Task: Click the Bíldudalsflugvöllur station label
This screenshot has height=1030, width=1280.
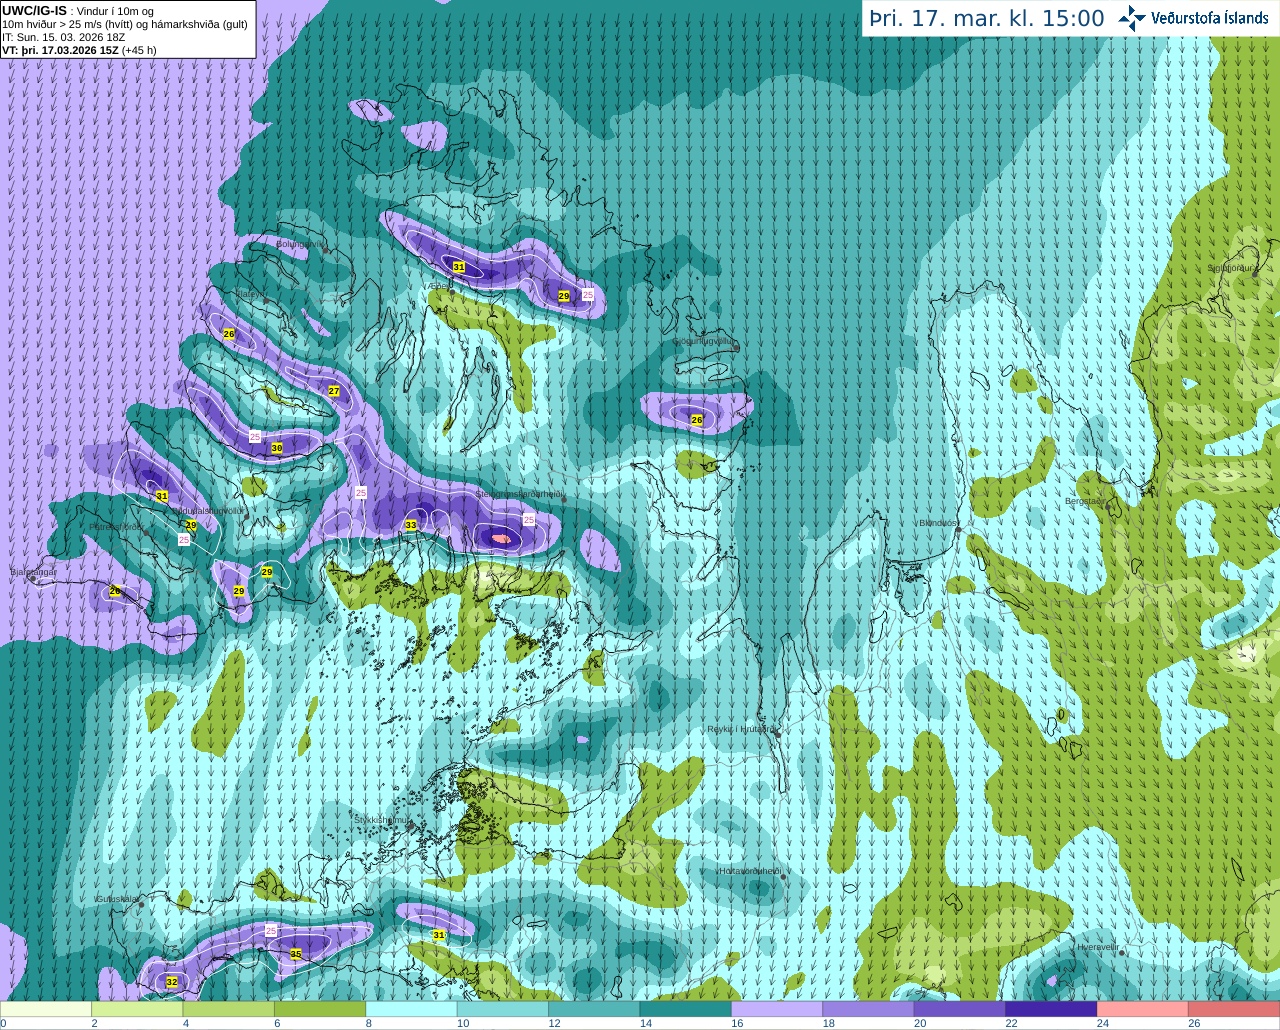Action: (209, 510)
